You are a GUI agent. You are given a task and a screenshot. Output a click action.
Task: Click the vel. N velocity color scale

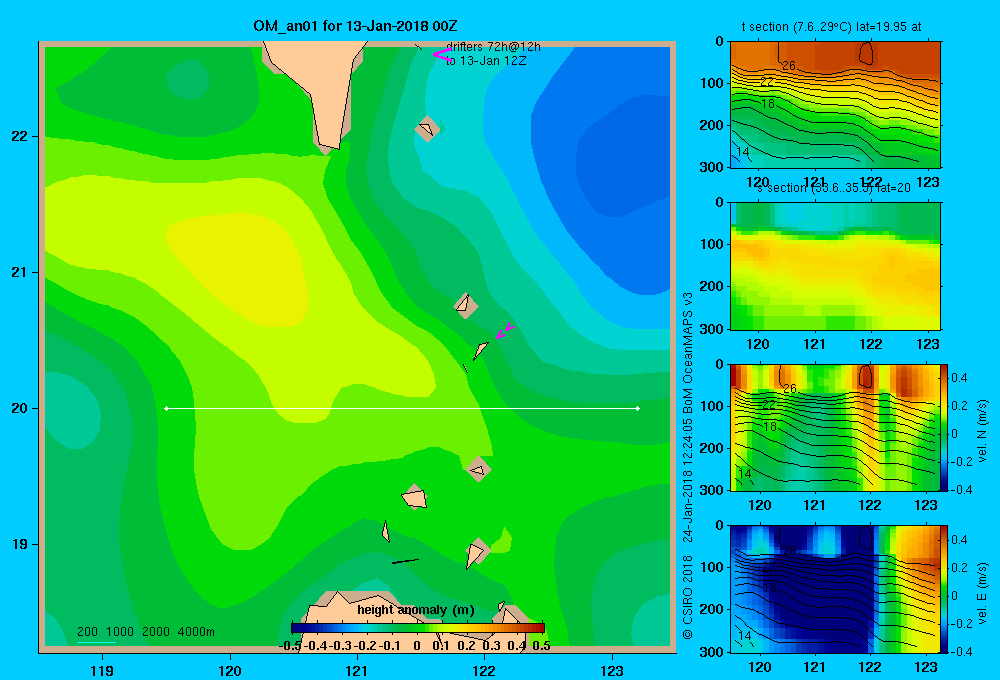945,427
